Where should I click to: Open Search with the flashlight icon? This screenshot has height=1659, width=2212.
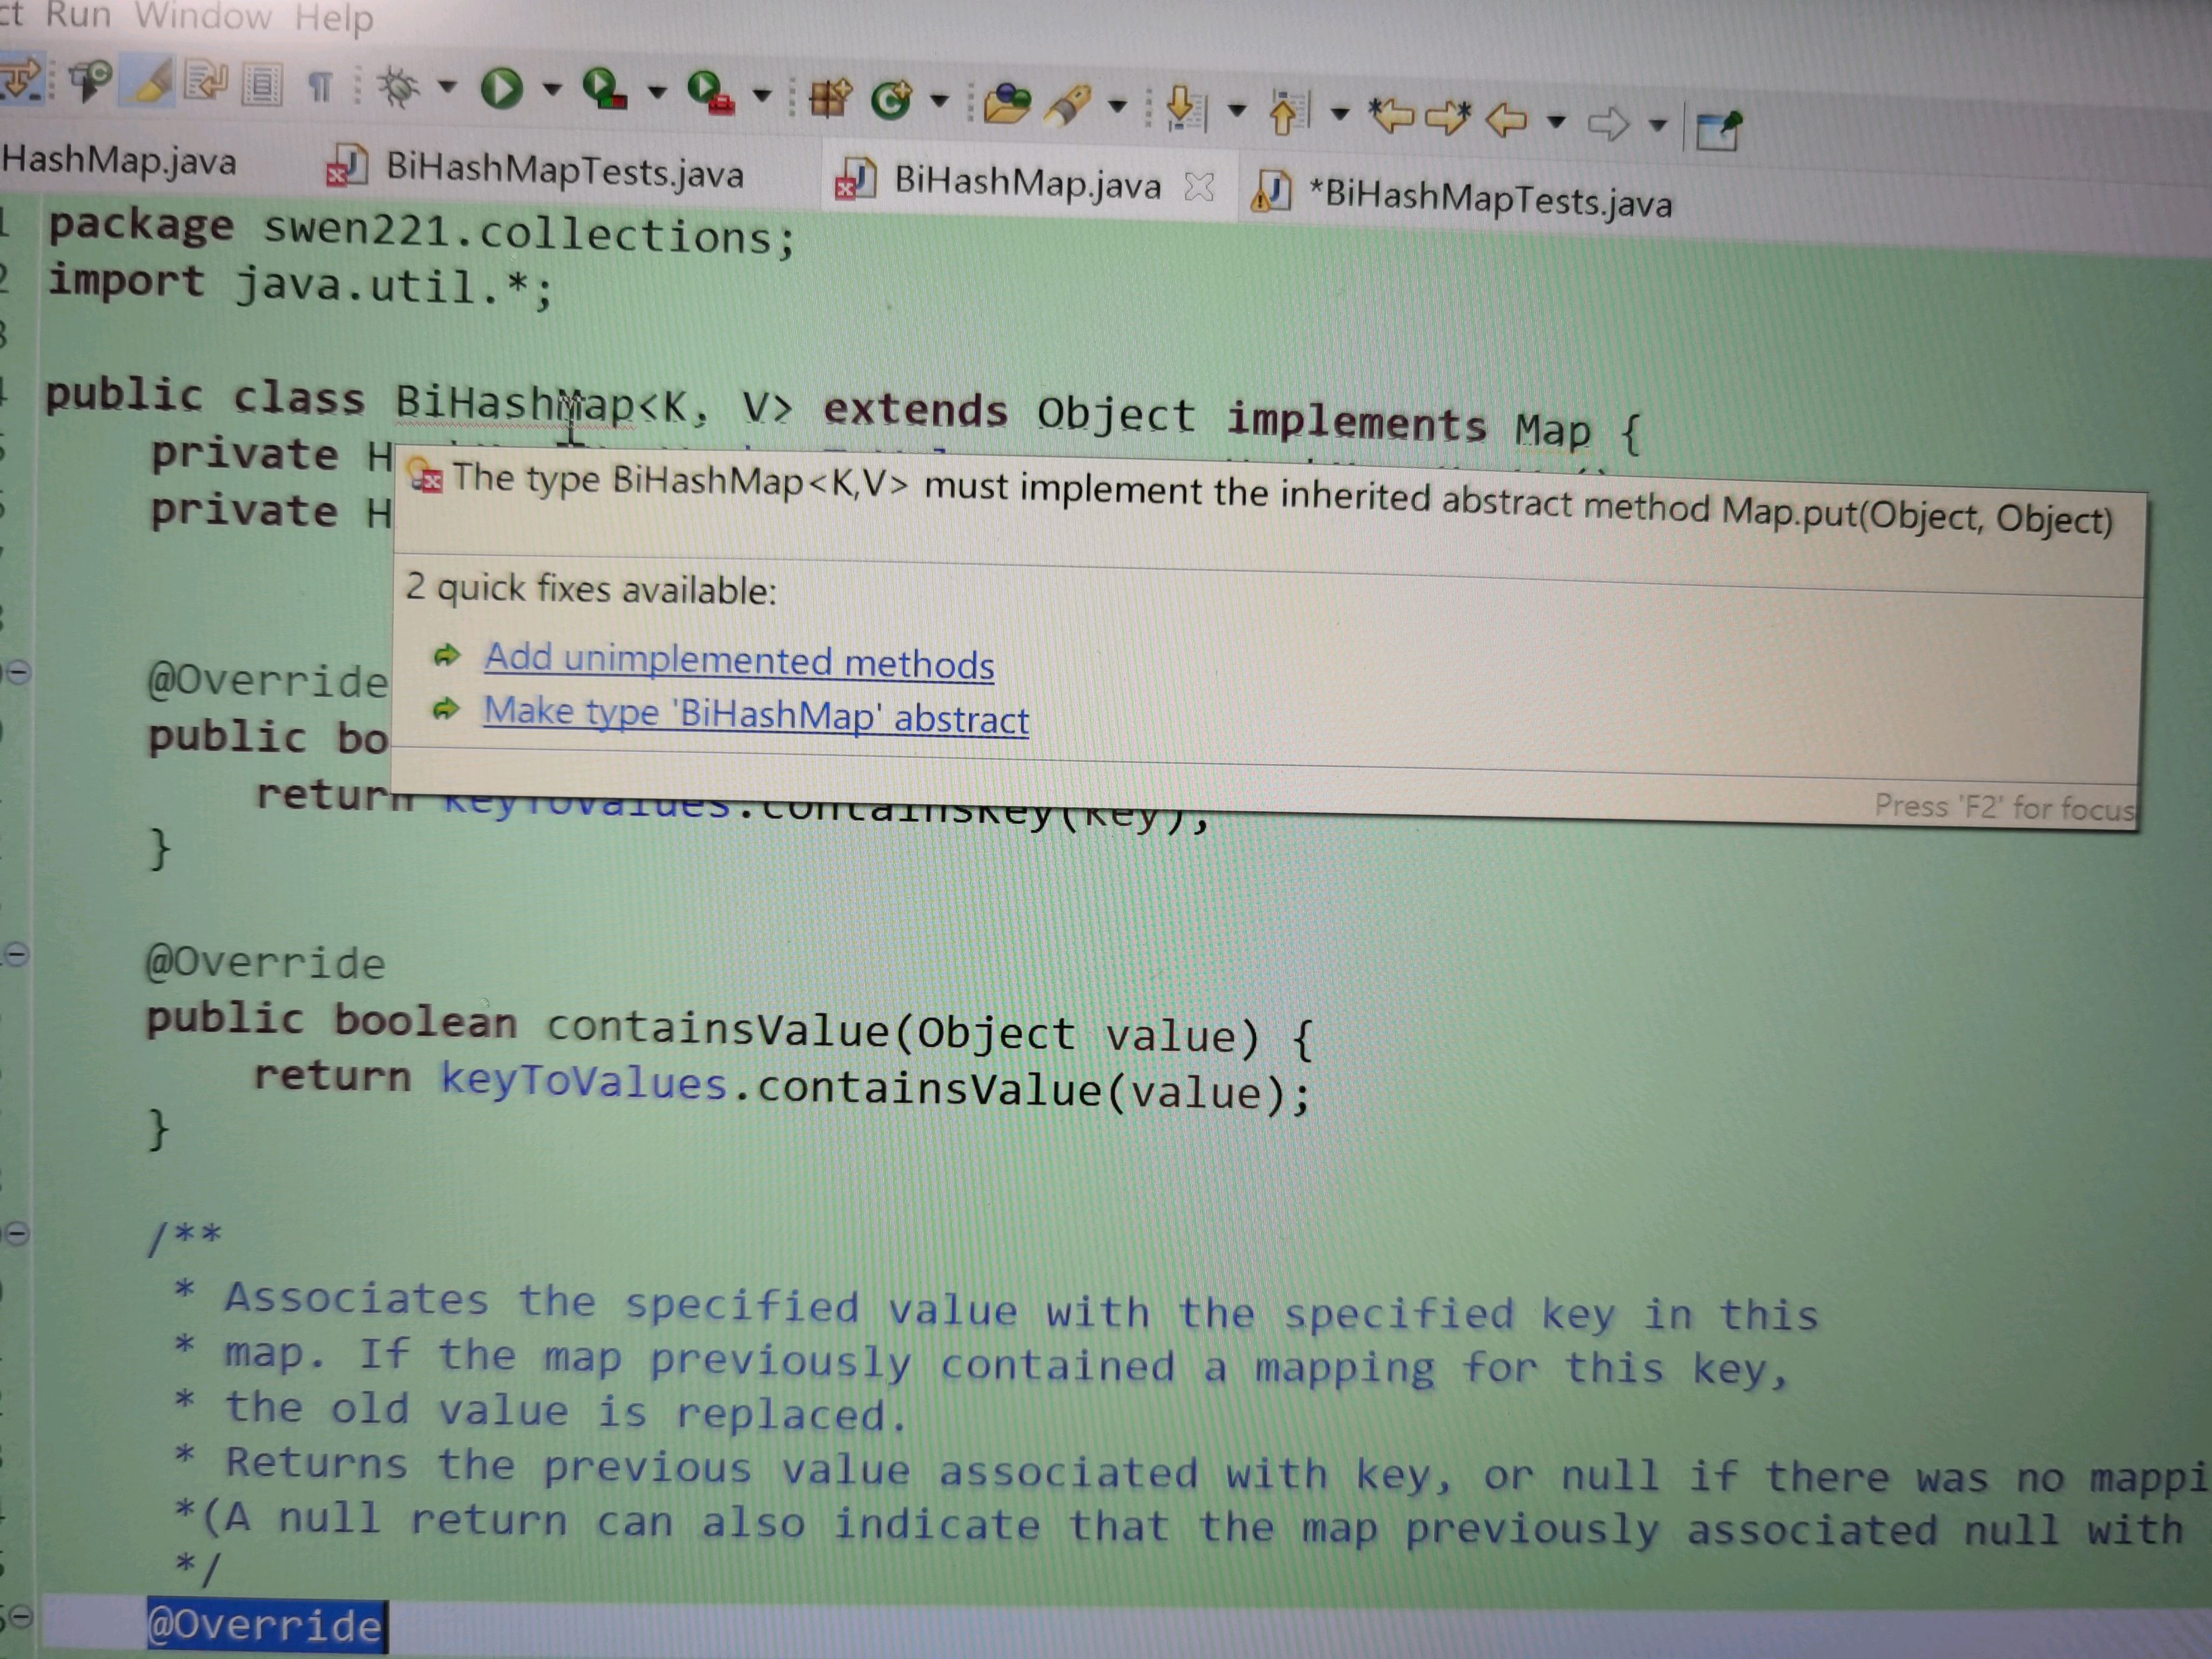[1067, 105]
